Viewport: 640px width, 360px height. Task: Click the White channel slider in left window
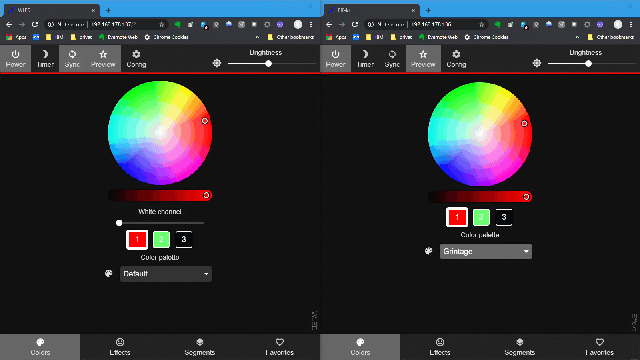[x=160, y=223]
